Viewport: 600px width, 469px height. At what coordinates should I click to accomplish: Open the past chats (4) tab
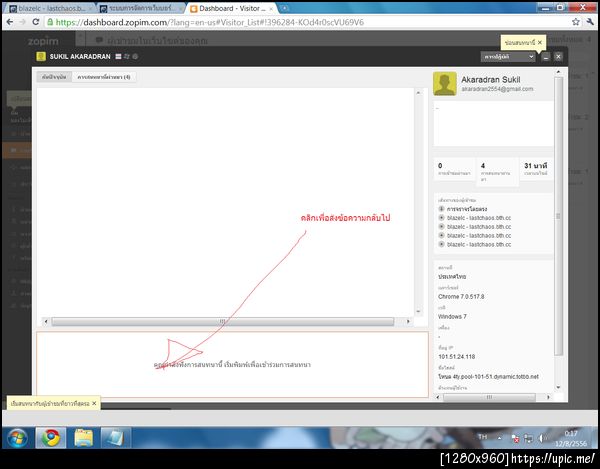104,77
